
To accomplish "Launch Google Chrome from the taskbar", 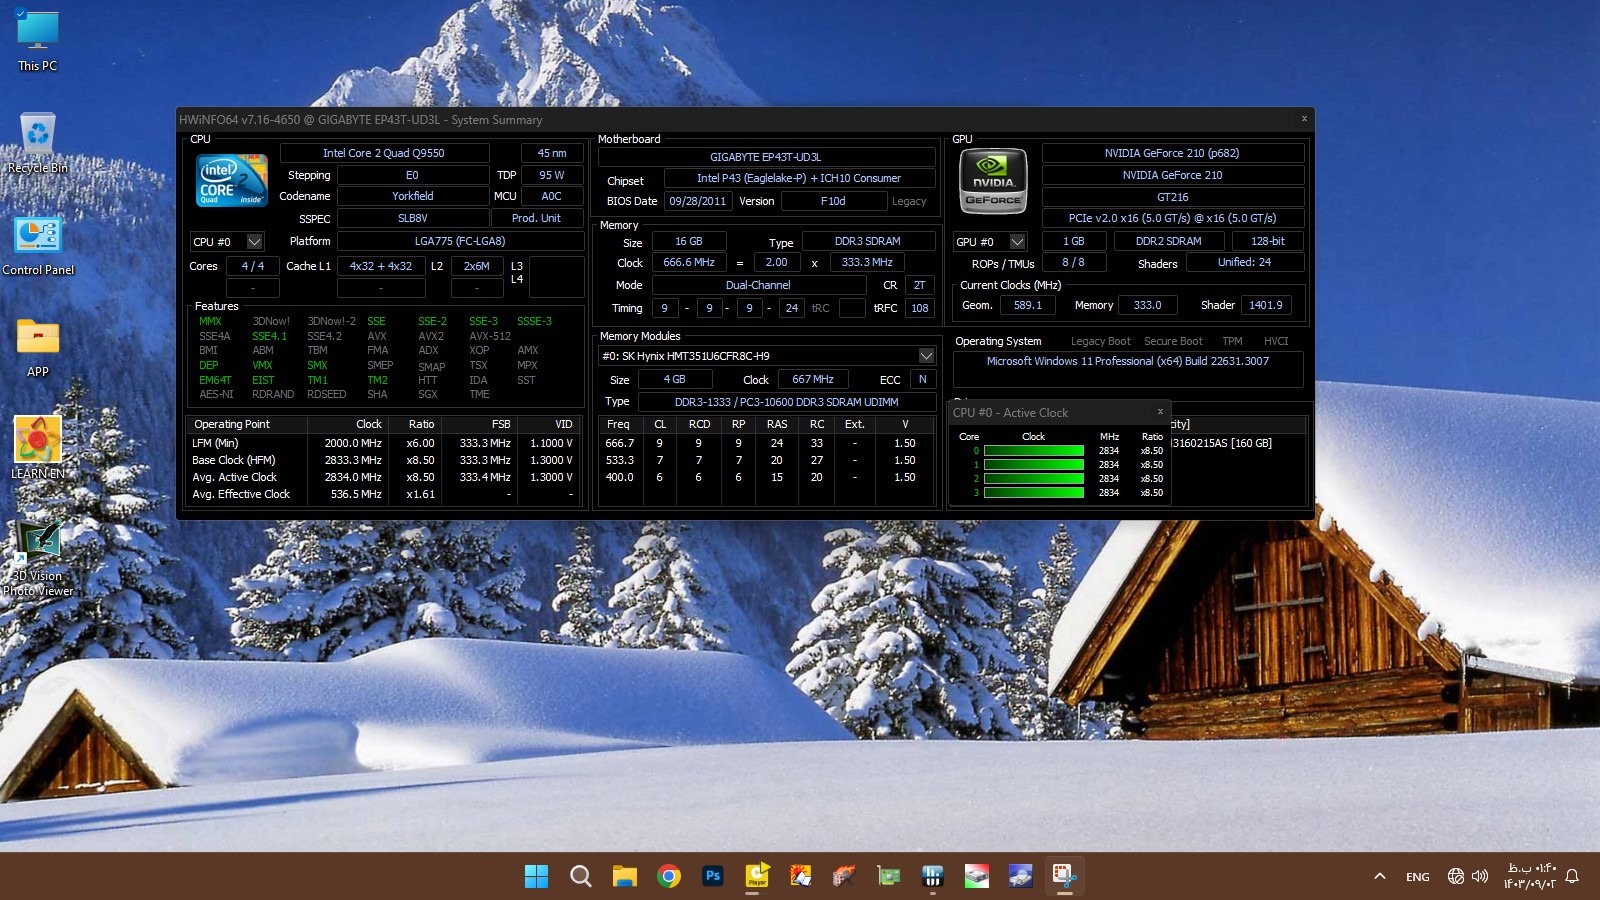I will [x=669, y=876].
